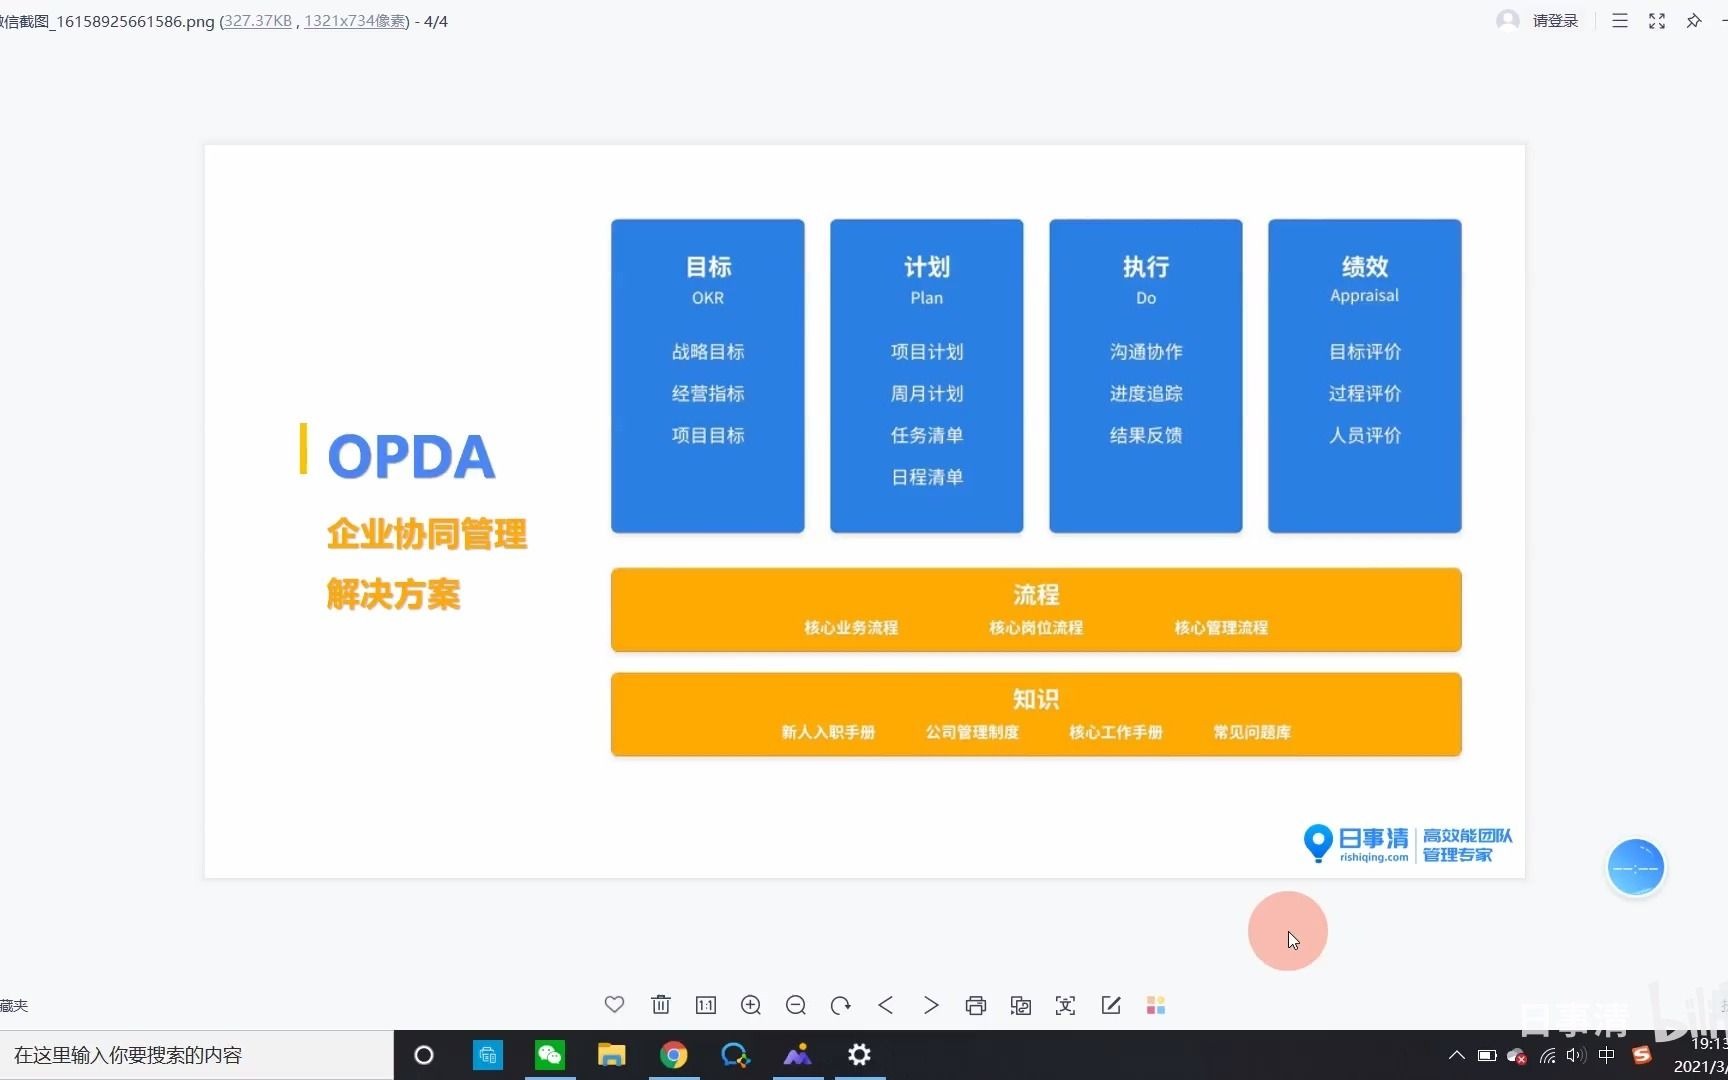This screenshot has height=1080, width=1728.
Task: Open the hamburger menu in the title bar
Action: click(1620, 20)
